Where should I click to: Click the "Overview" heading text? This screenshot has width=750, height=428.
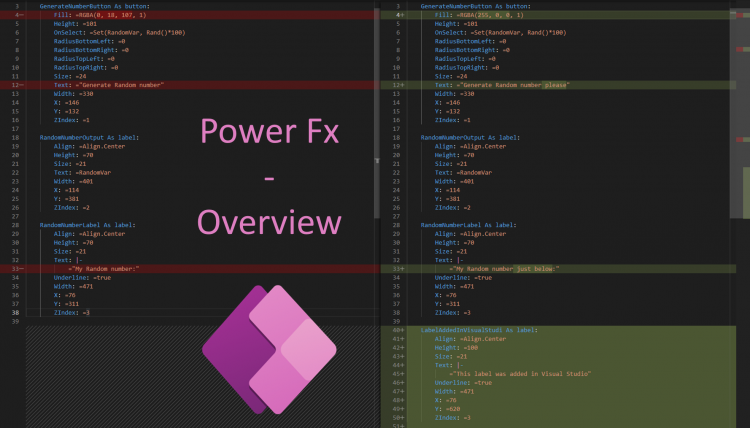(268, 222)
